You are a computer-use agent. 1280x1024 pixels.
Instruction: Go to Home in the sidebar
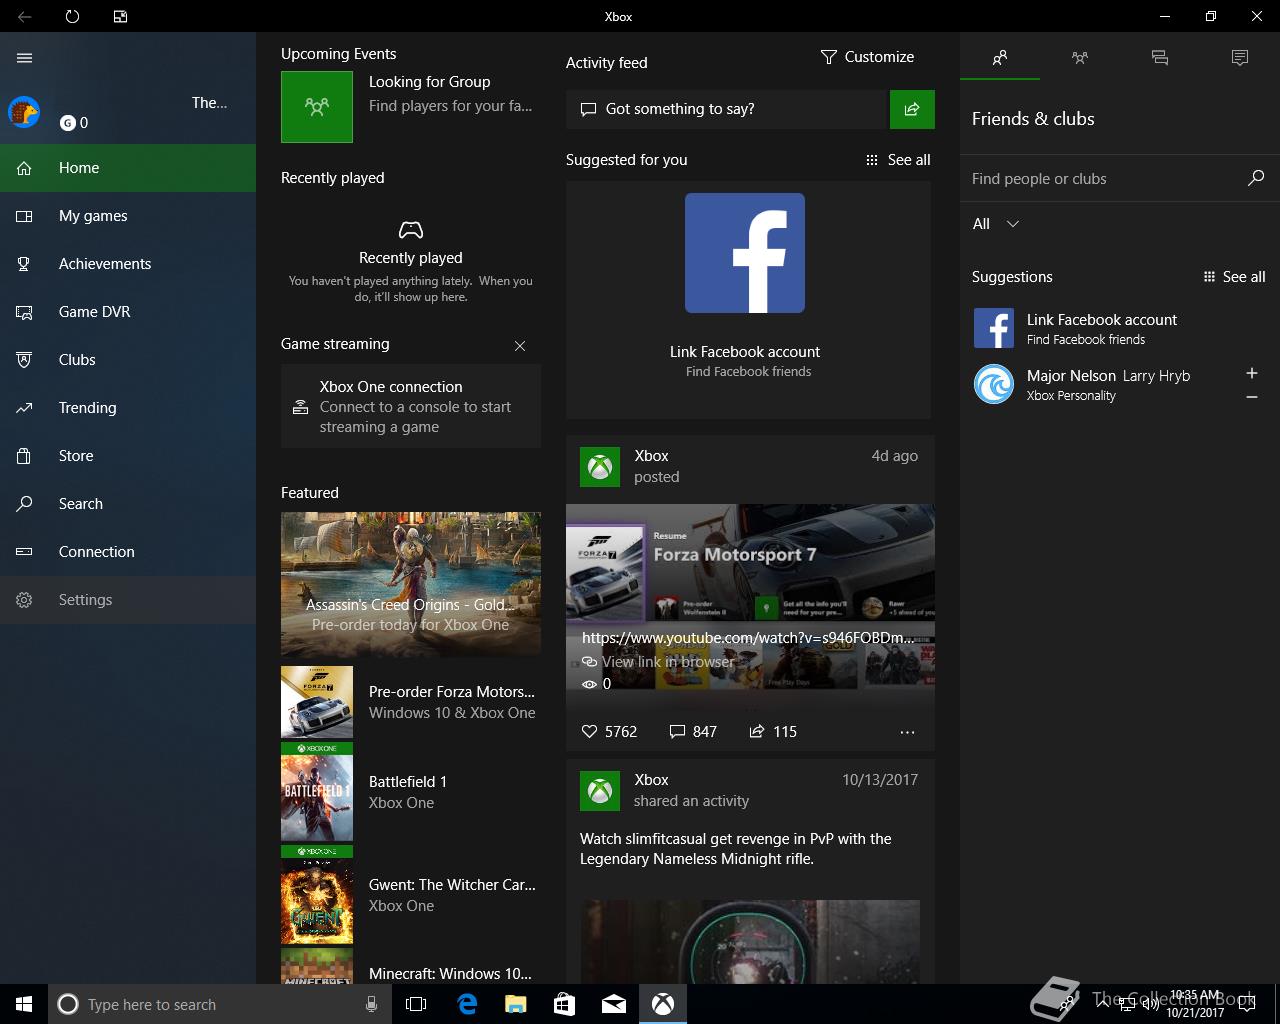[x=128, y=168]
